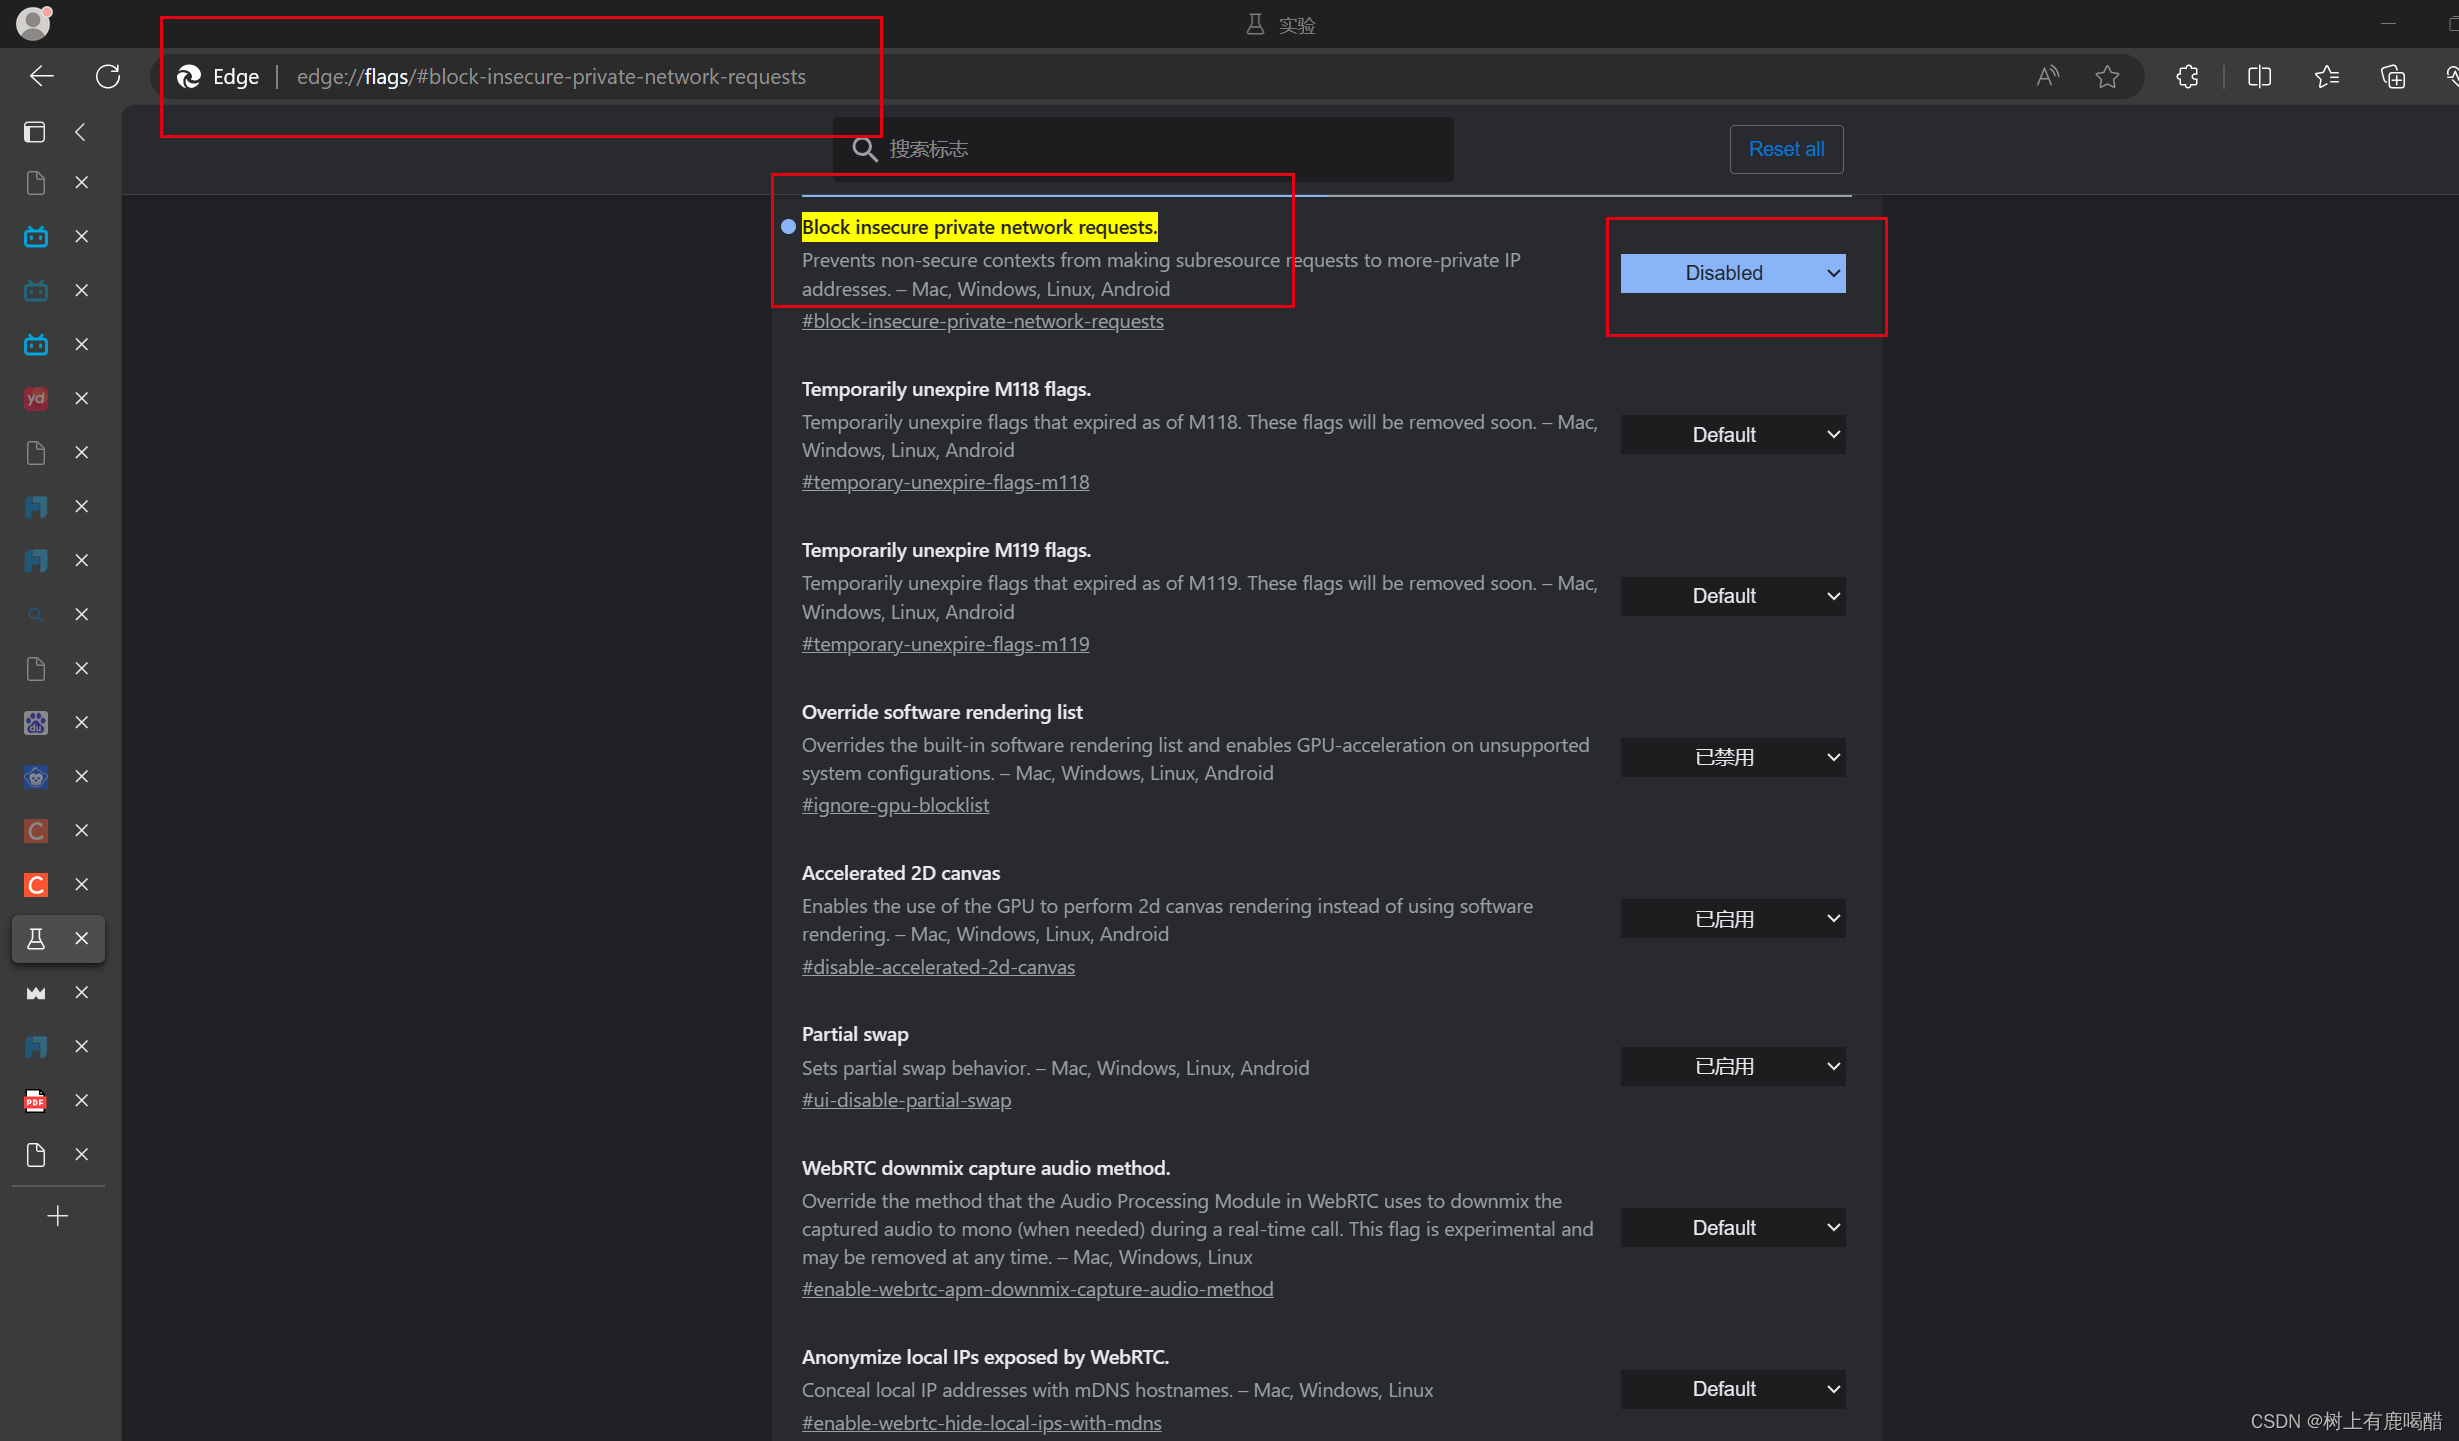
Task: Collapse the vertical tabs pane chevron
Action: [x=80, y=132]
